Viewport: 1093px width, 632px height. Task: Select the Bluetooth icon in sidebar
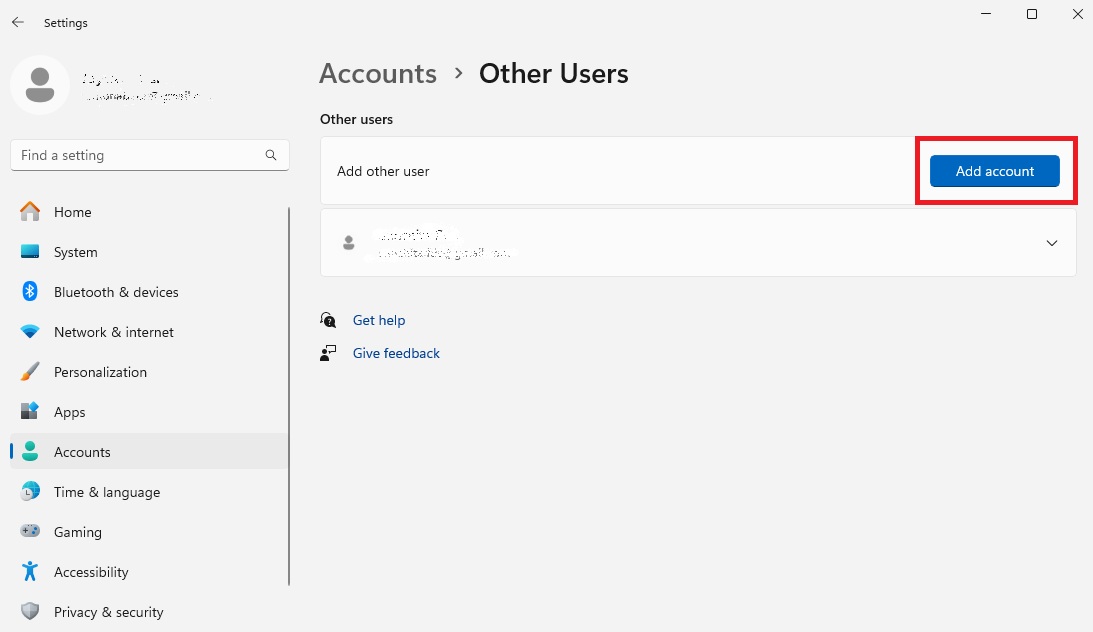[30, 291]
